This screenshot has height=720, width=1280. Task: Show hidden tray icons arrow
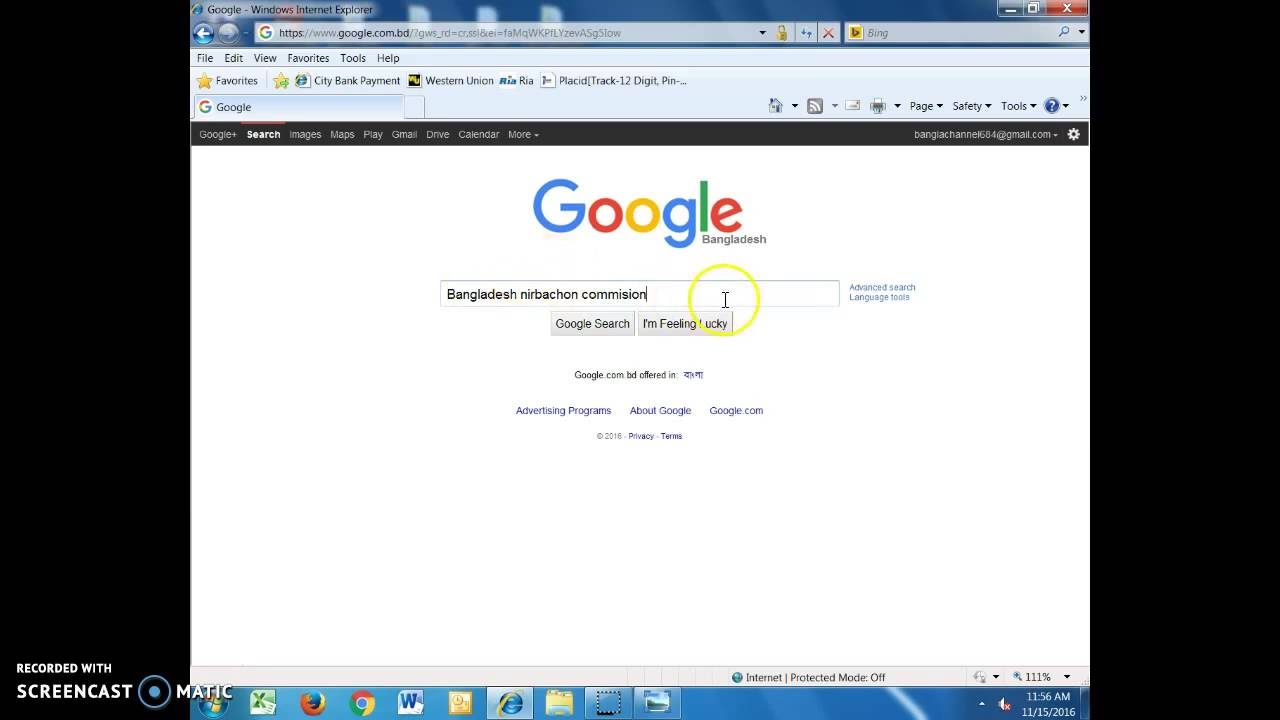[981, 704]
